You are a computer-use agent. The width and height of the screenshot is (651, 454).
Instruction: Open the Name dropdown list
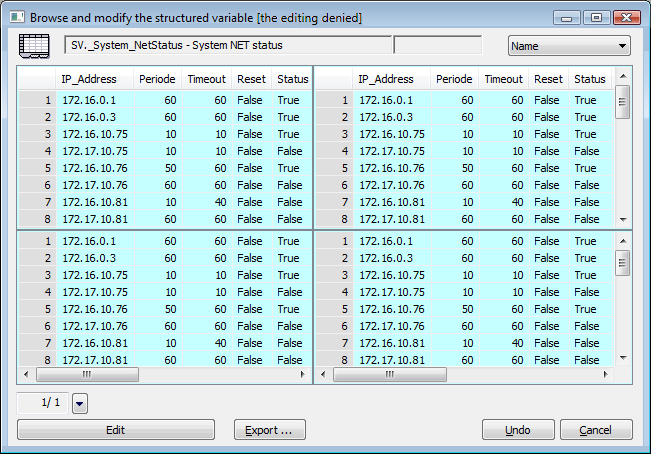coord(569,46)
